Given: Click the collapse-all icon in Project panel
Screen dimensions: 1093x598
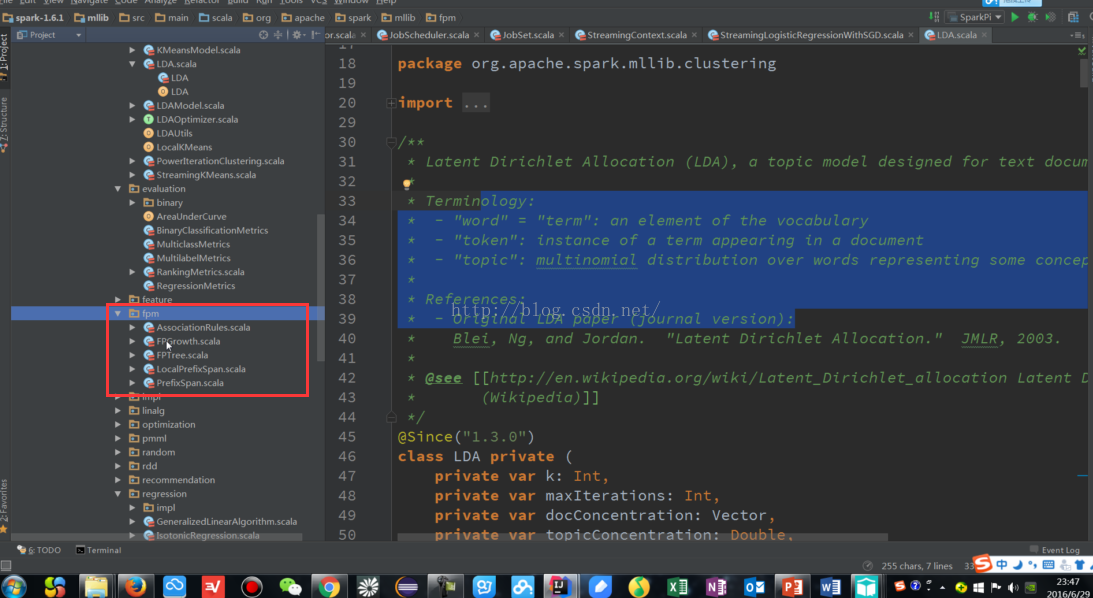Looking at the screenshot, I should (278, 34).
